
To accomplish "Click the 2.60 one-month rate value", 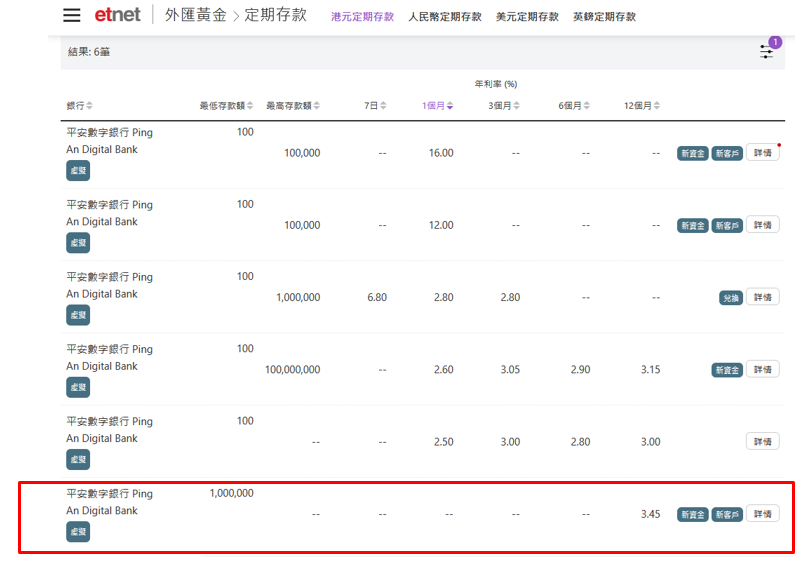I will pyautogui.click(x=444, y=370).
